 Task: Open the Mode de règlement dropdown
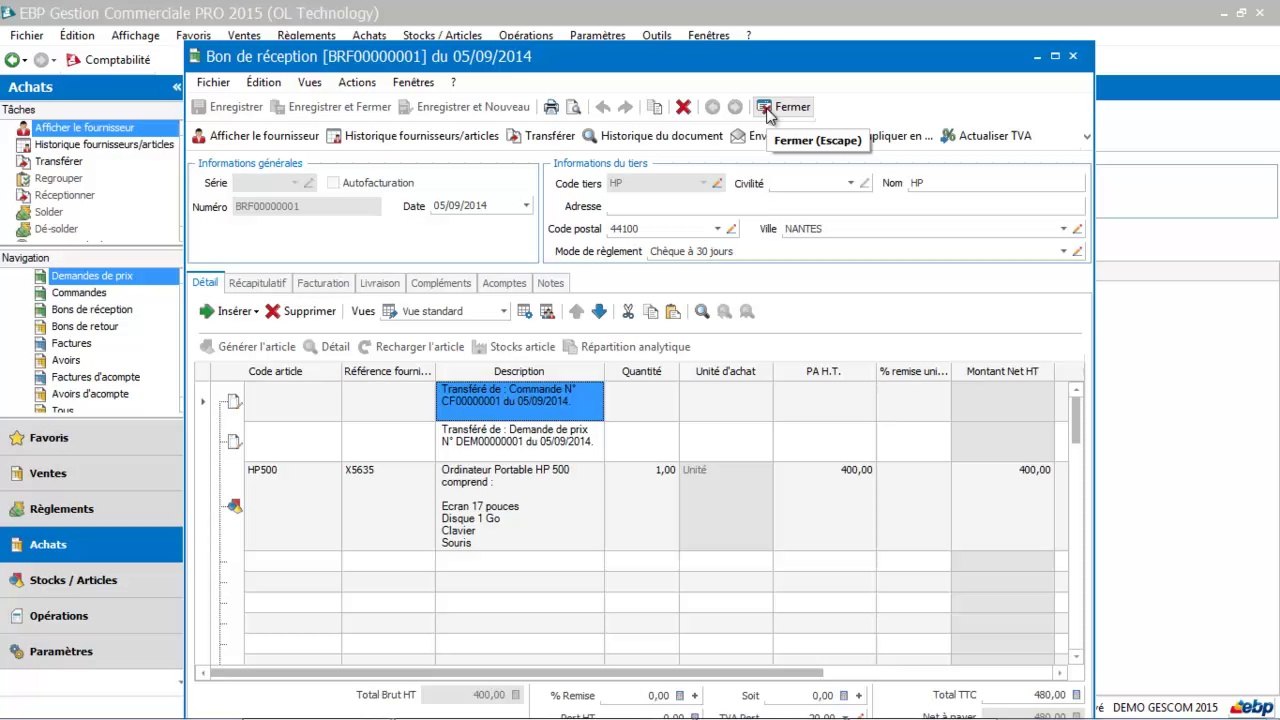click(1063, 252)
